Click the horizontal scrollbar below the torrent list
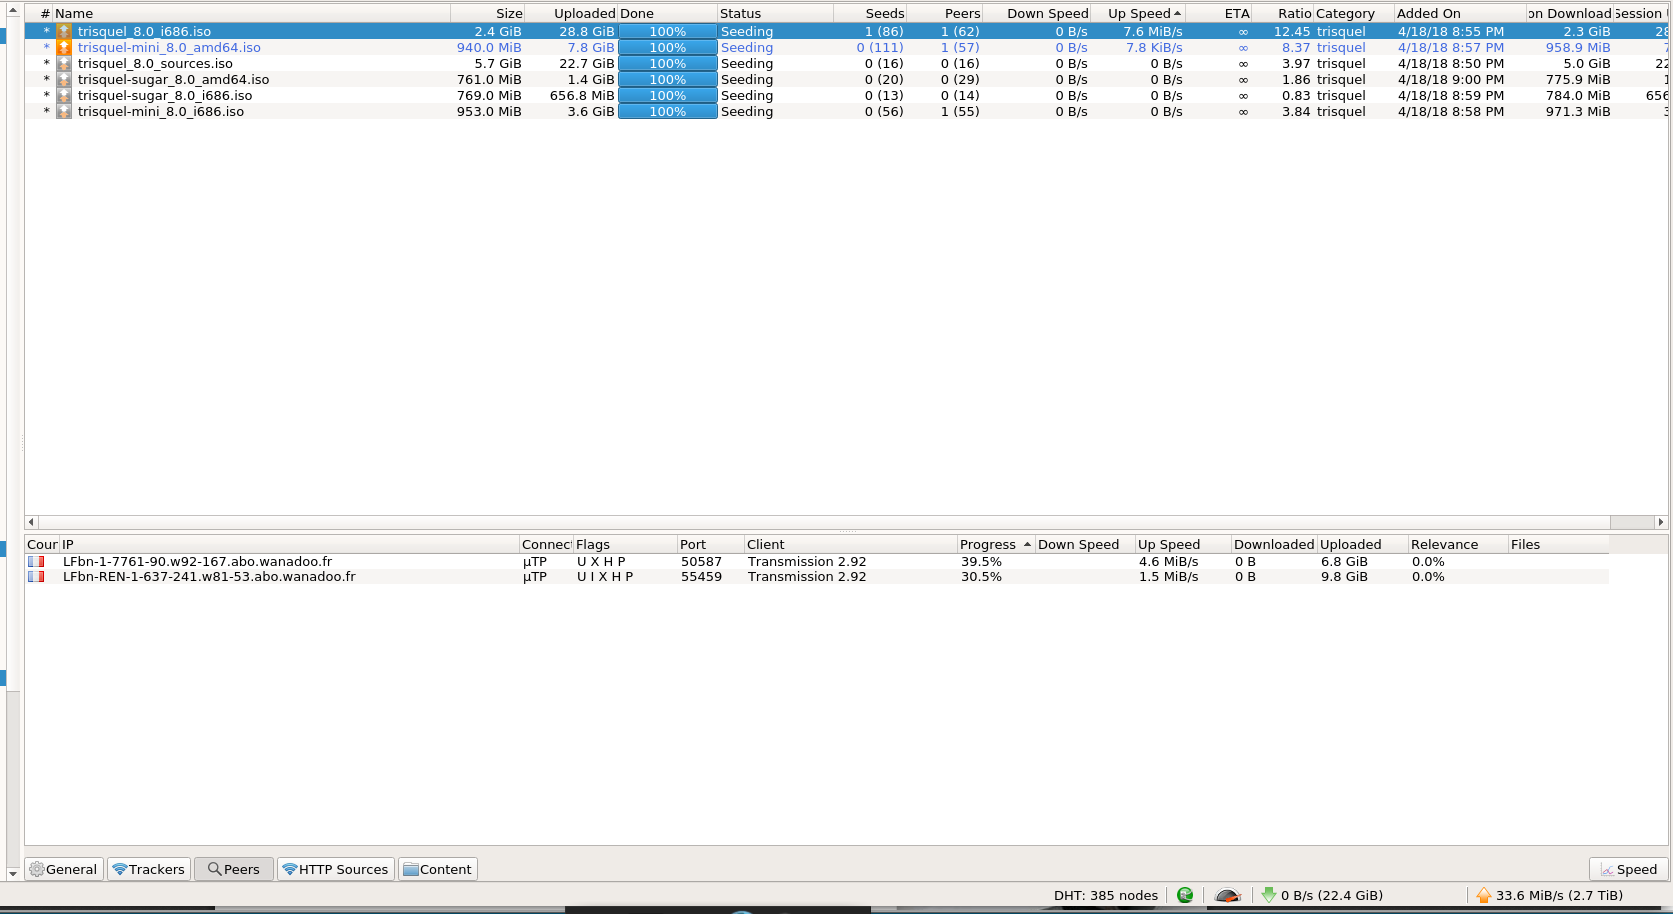 coord(800,521)
